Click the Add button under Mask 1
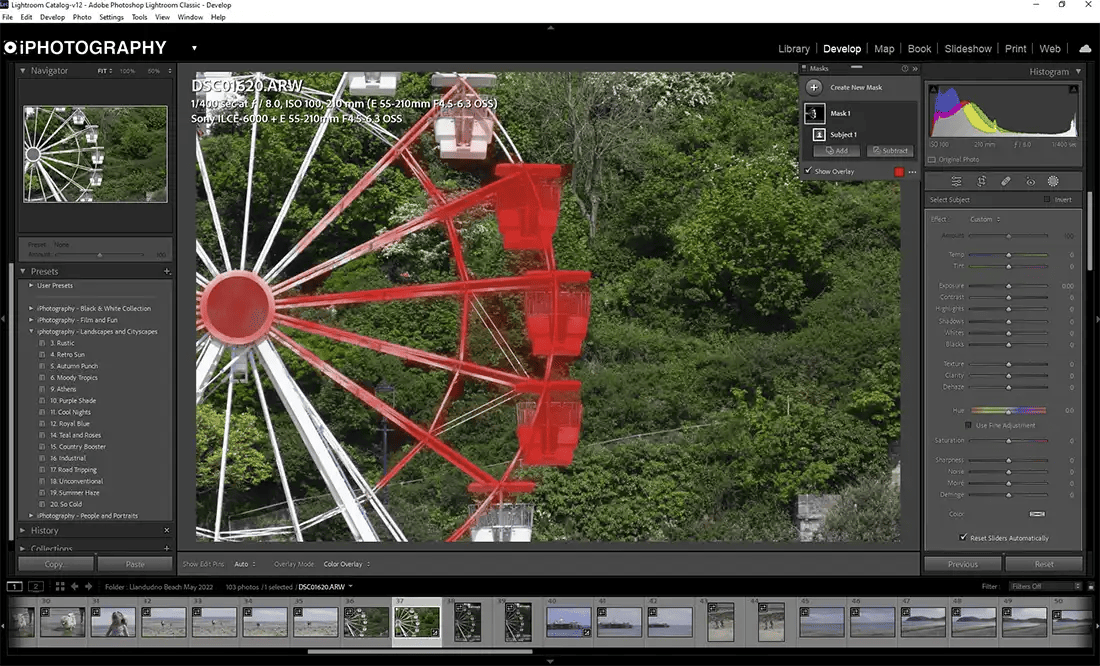The height and width of the screenshot is (666, 1100). coord(837,150)
